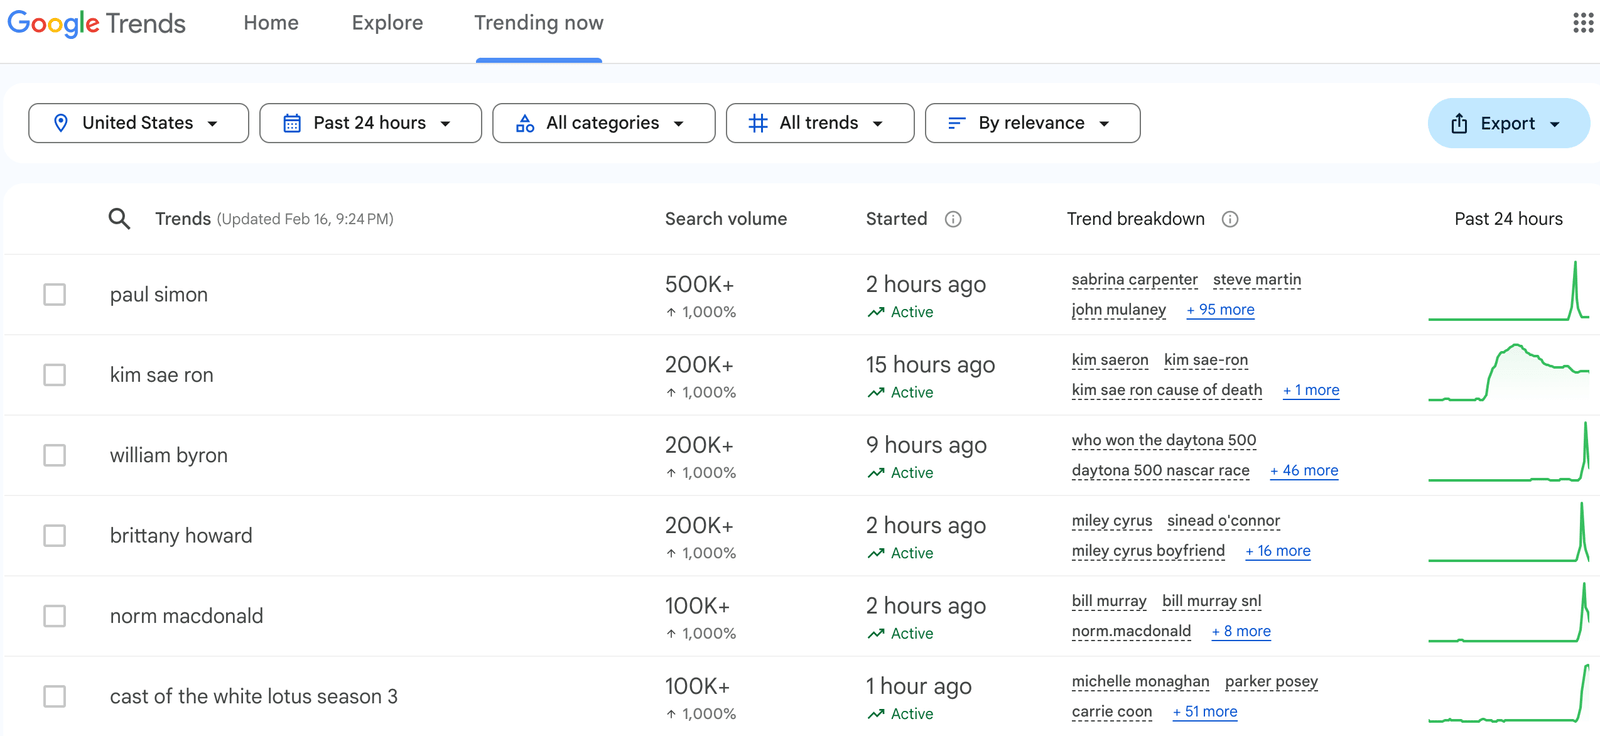Click the hashtag icon in All trends filter

click(x=758, y=123)
